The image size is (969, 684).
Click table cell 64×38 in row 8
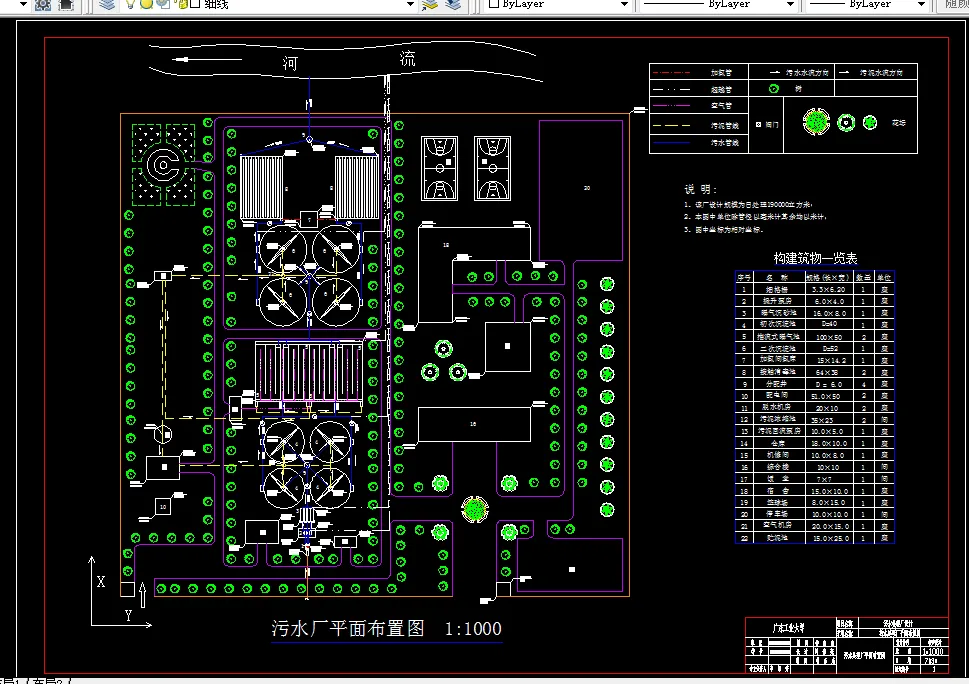pyautogui.click(x=829, y=373)
